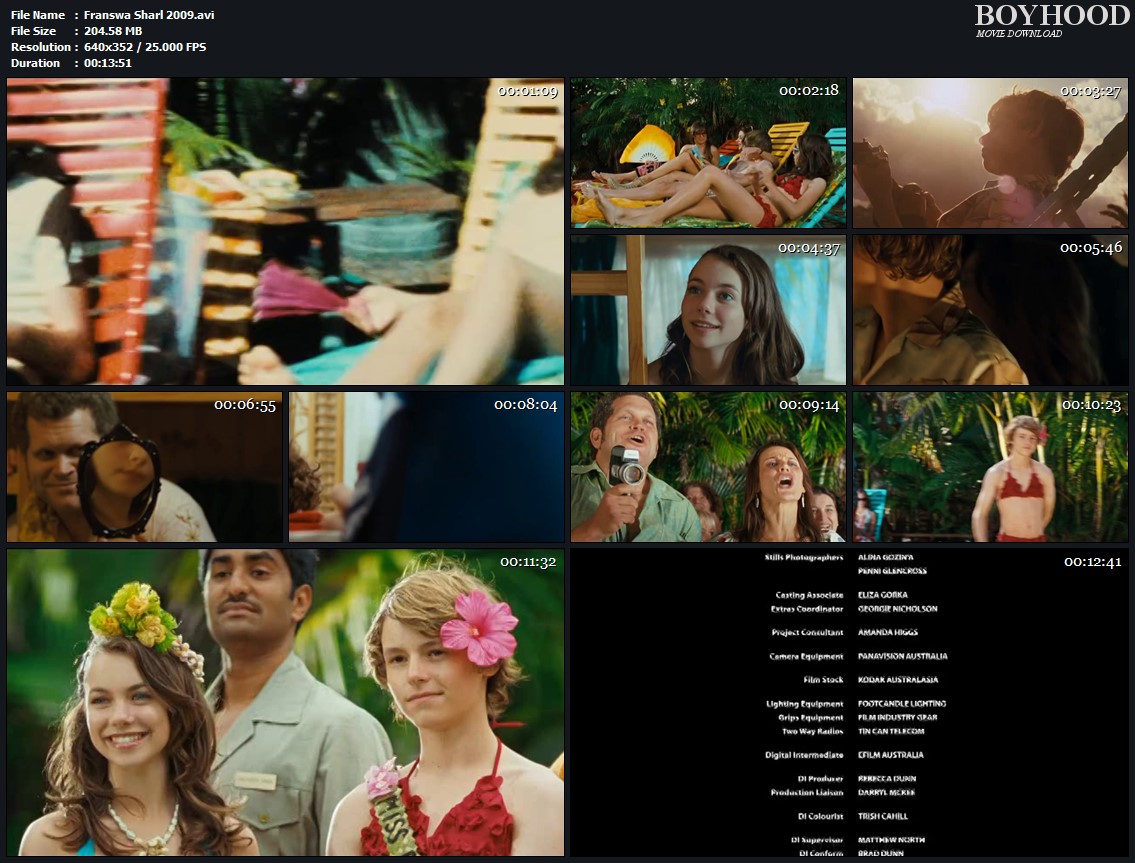The width and height of the screenshot is (1135, 863).
Task: Select the hand mirror thumbnail at 00:06:55
Action: point(144,467)
